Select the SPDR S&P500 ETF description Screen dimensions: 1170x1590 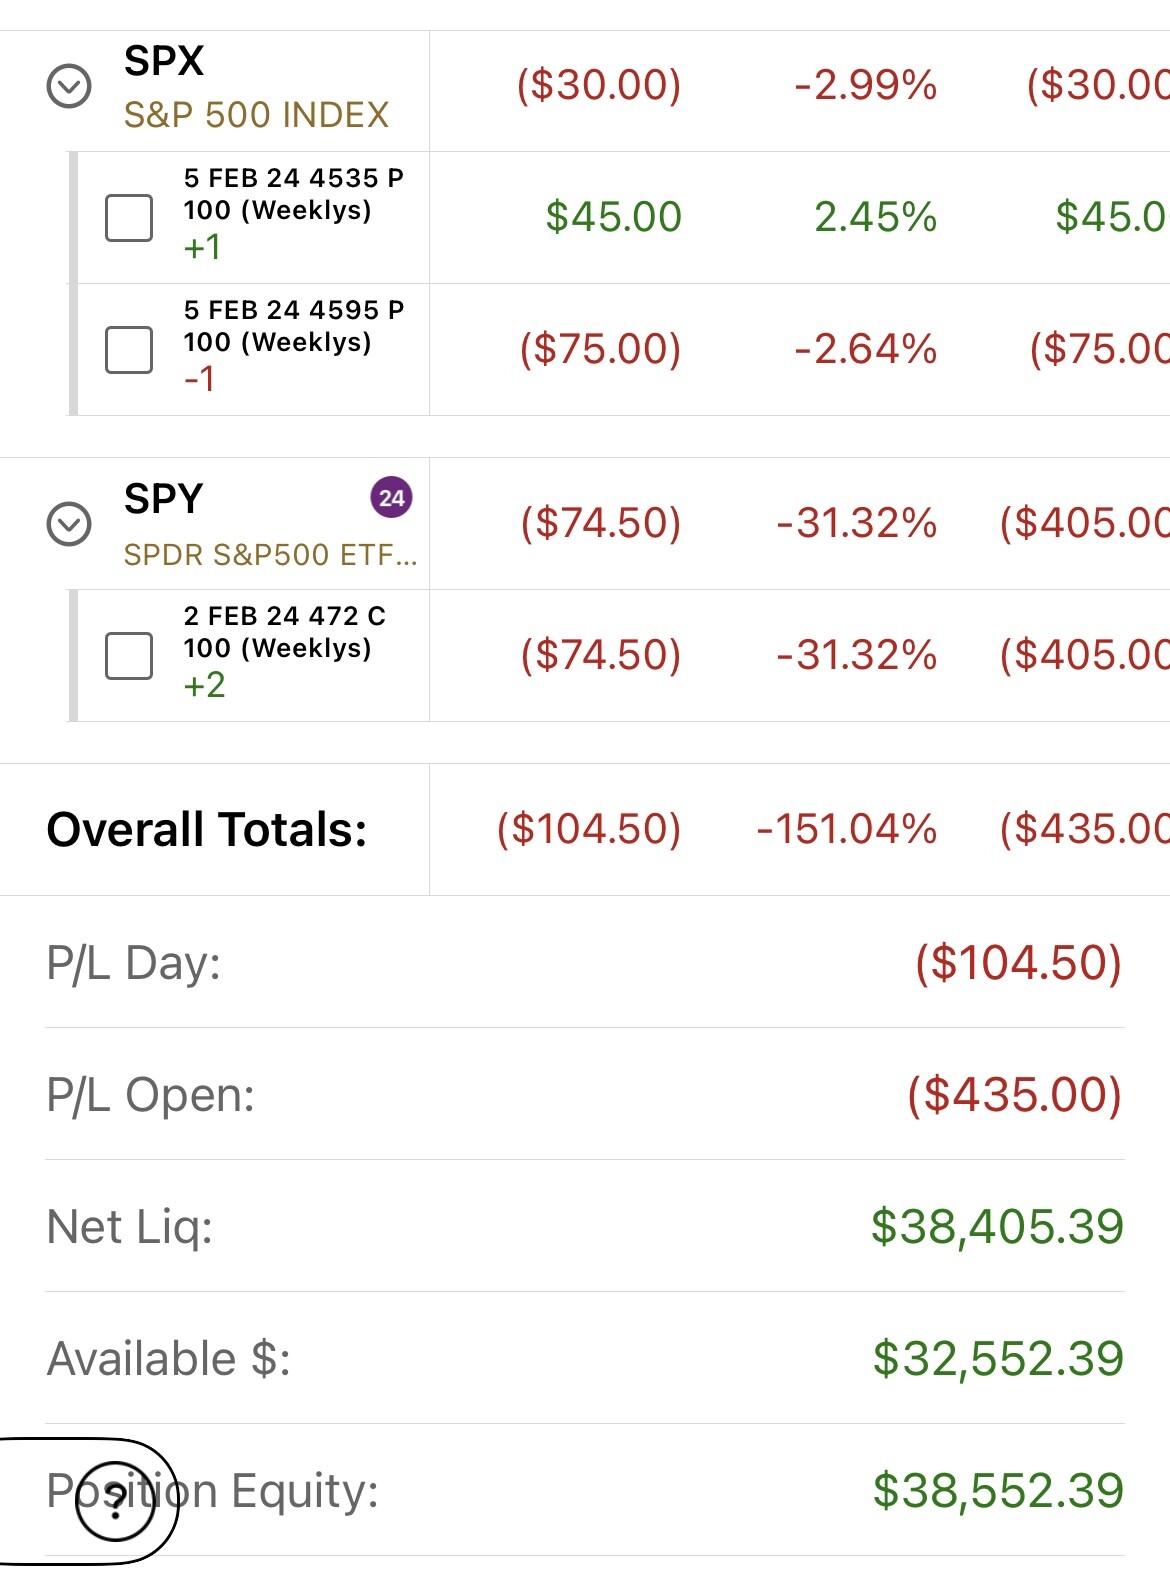[x=270, y=554]
